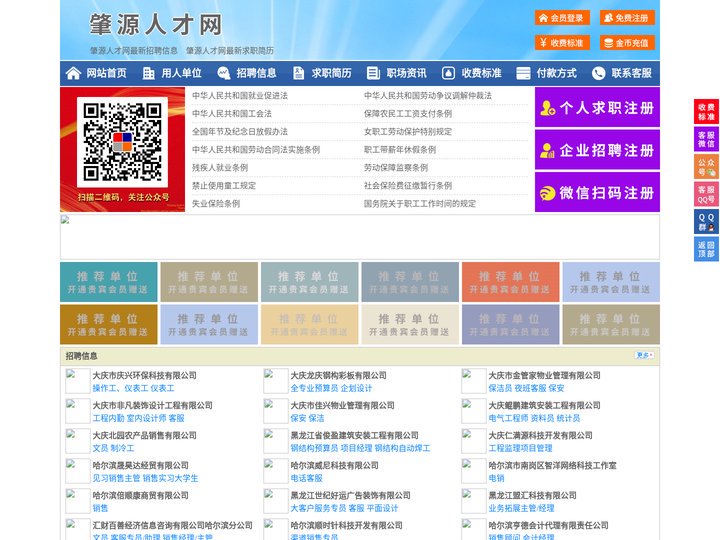Open company 哈尔滨市南岗区智洋网络科技工作室
This screenshot has height=540, width=720.
(552, 466)
